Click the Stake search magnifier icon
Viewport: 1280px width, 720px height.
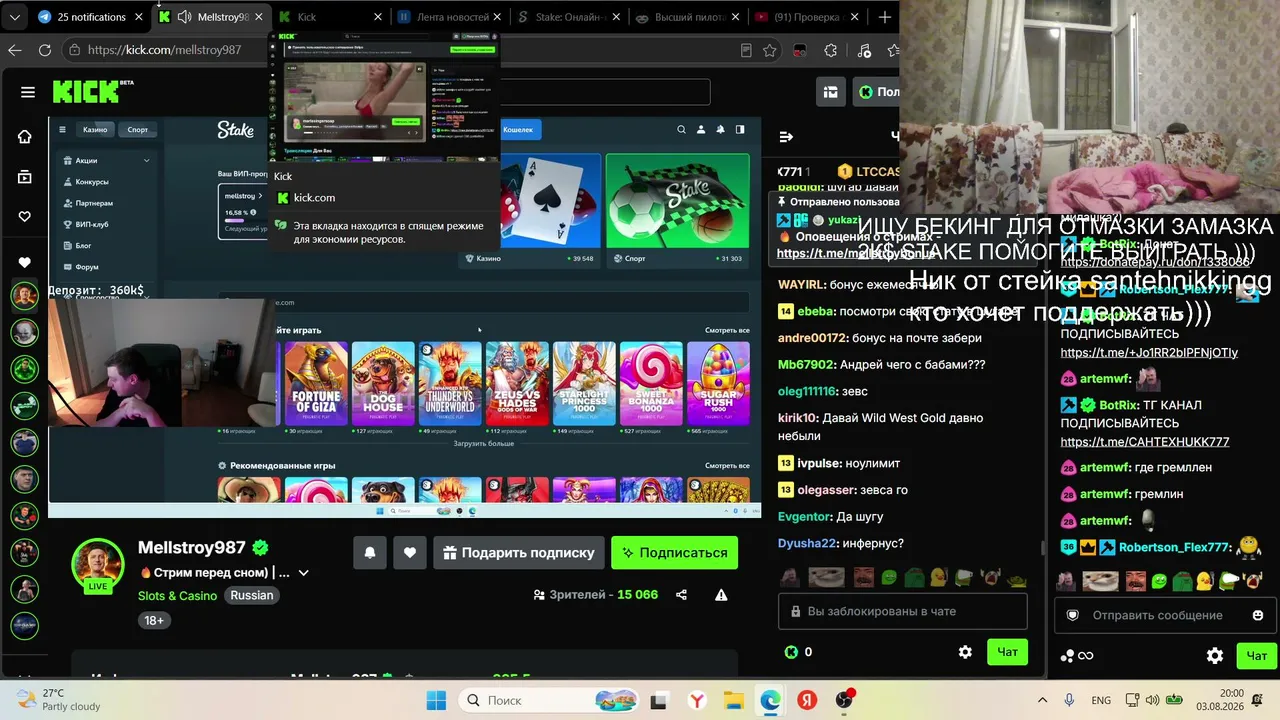click(682, 129)
